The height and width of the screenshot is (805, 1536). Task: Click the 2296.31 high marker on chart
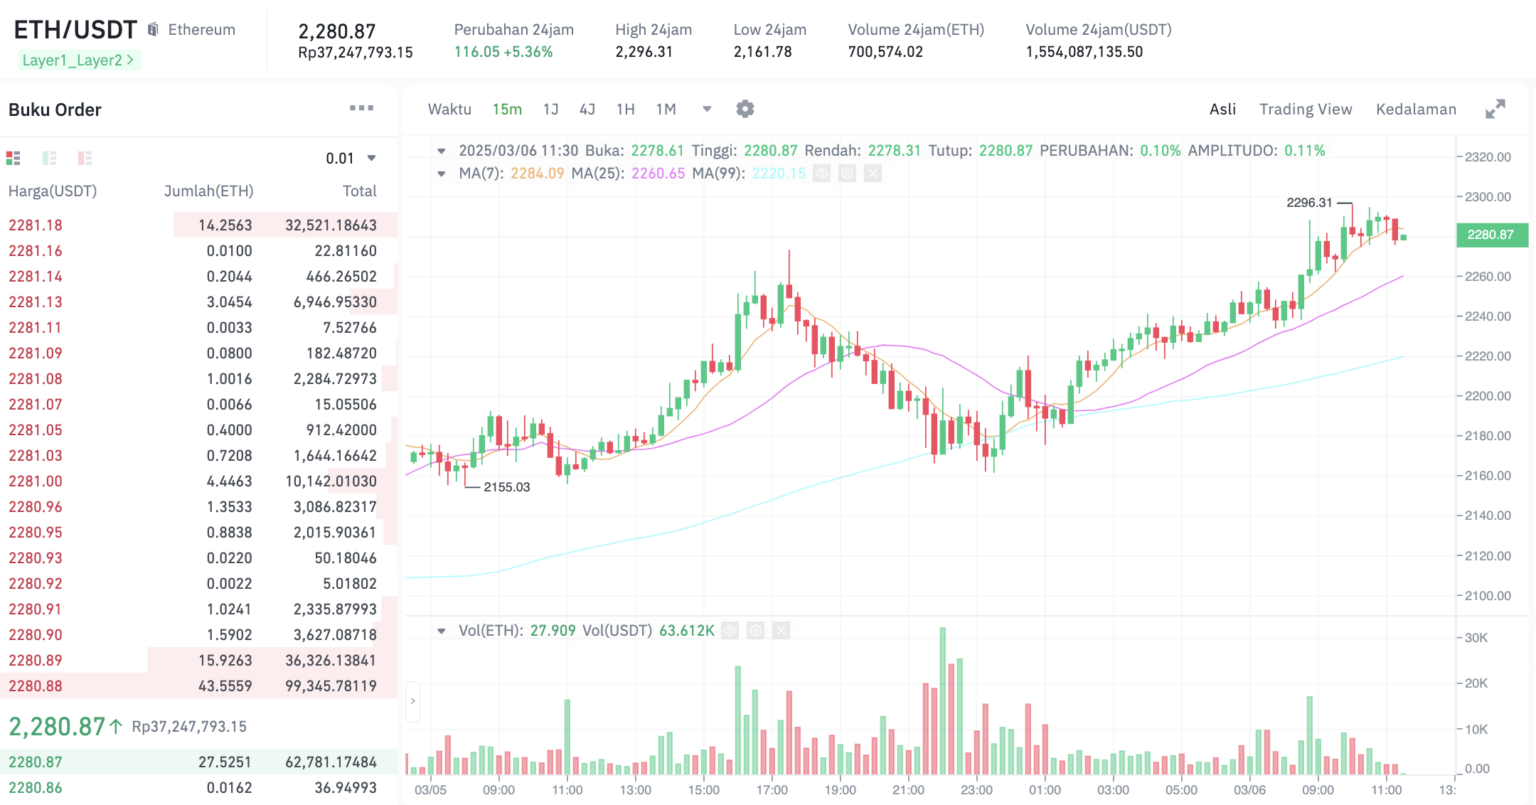[1309, 203]
